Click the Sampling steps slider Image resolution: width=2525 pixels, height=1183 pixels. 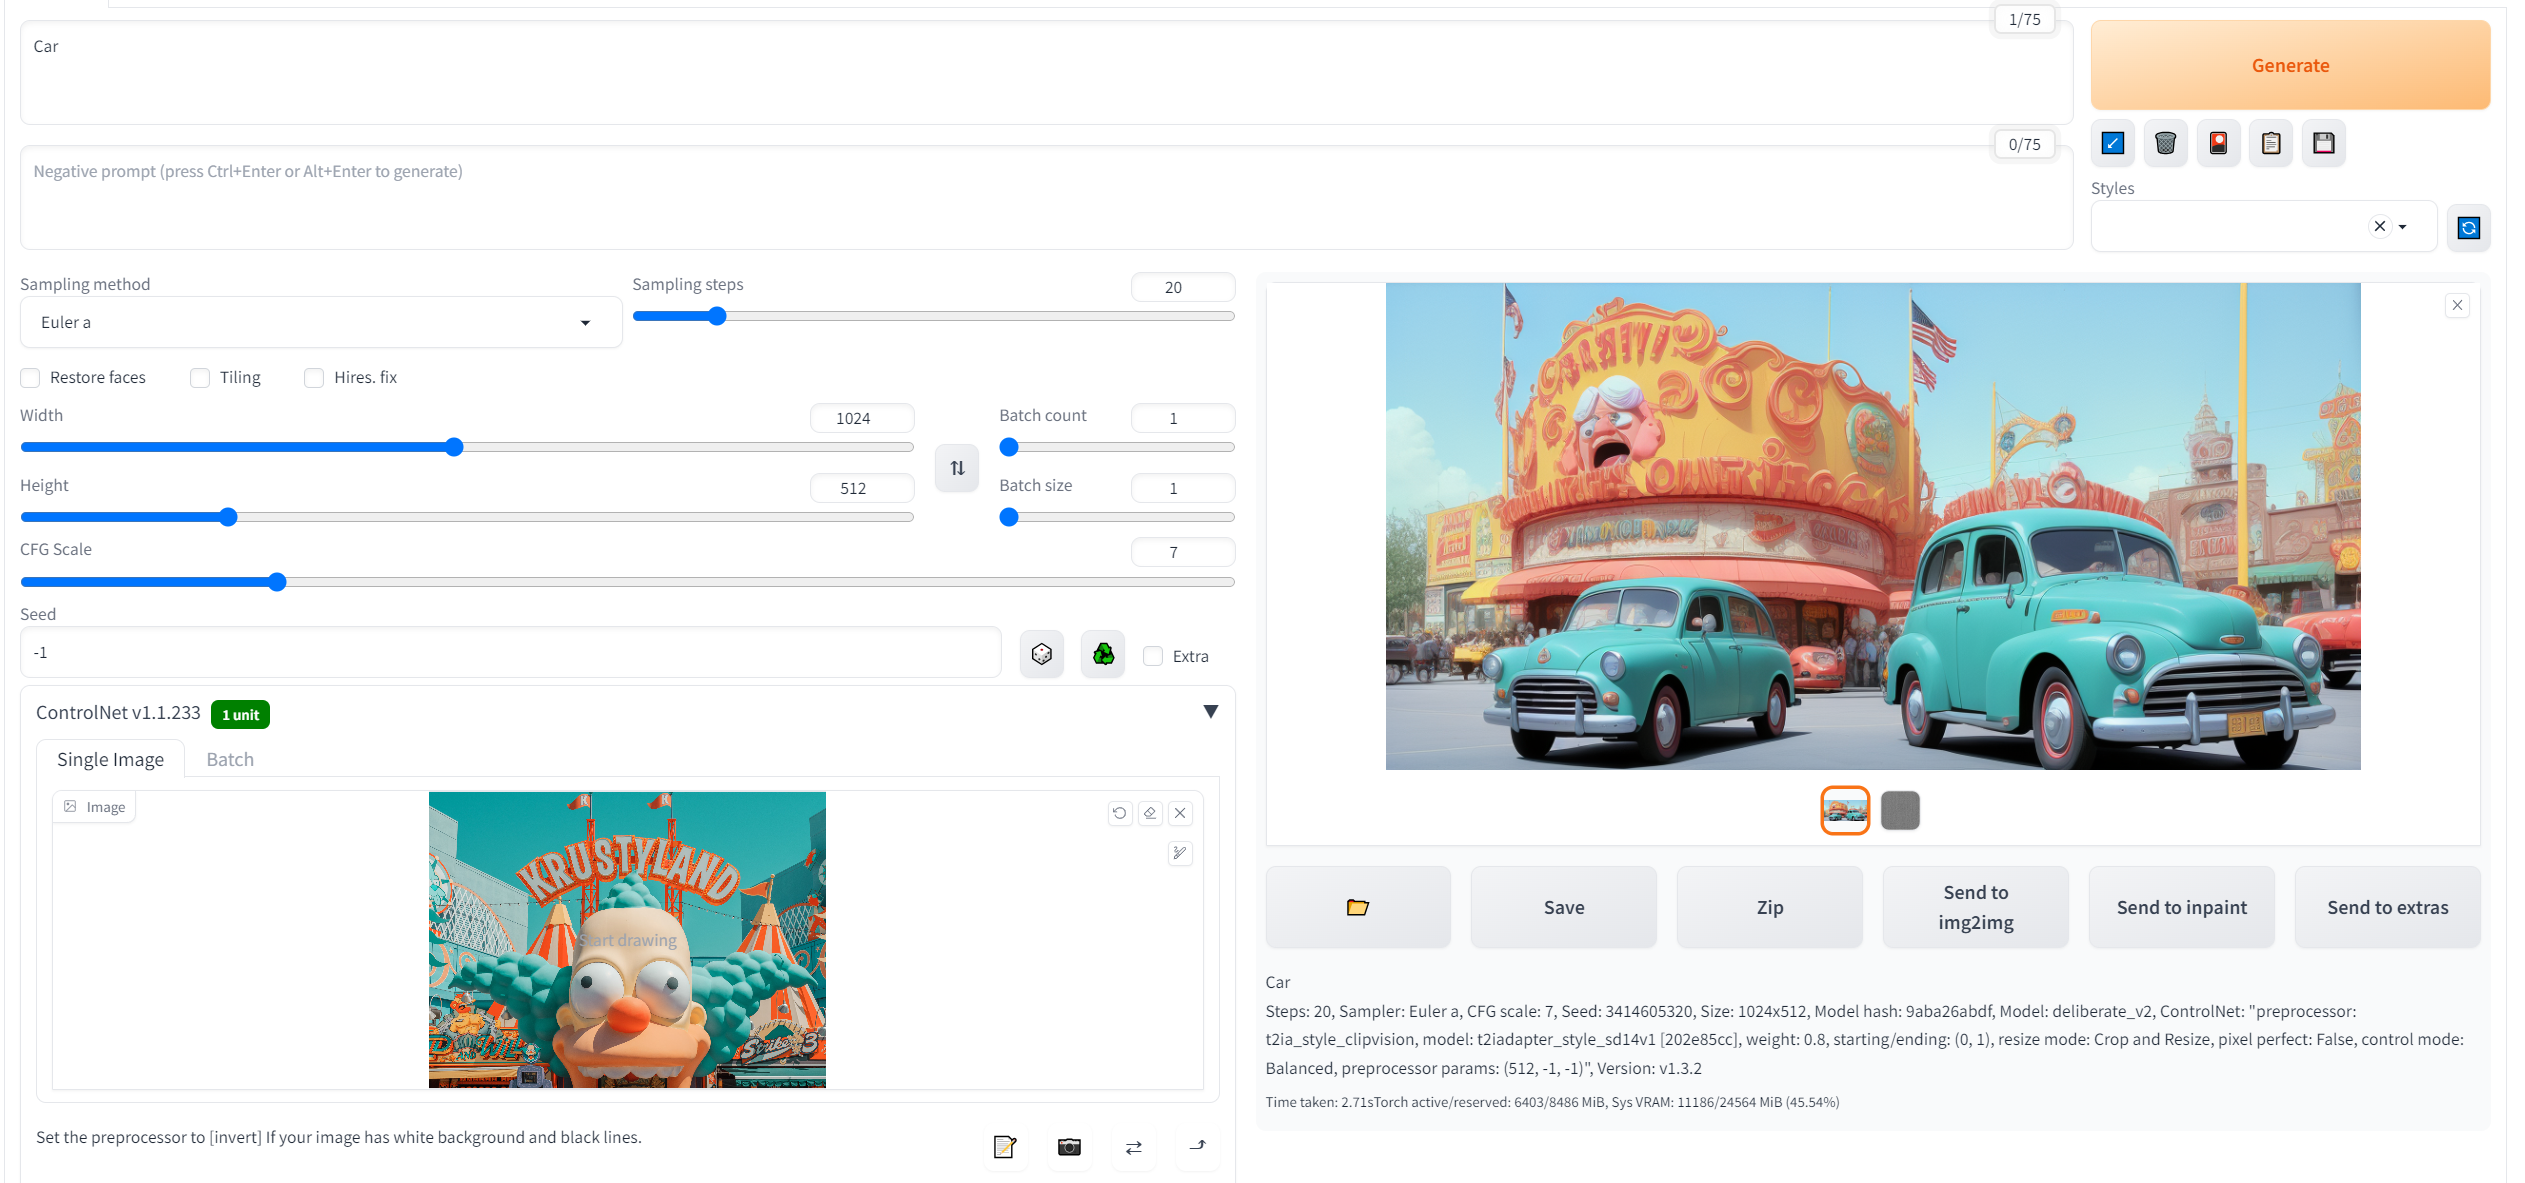pyautogui.click(x=934, y=317)
